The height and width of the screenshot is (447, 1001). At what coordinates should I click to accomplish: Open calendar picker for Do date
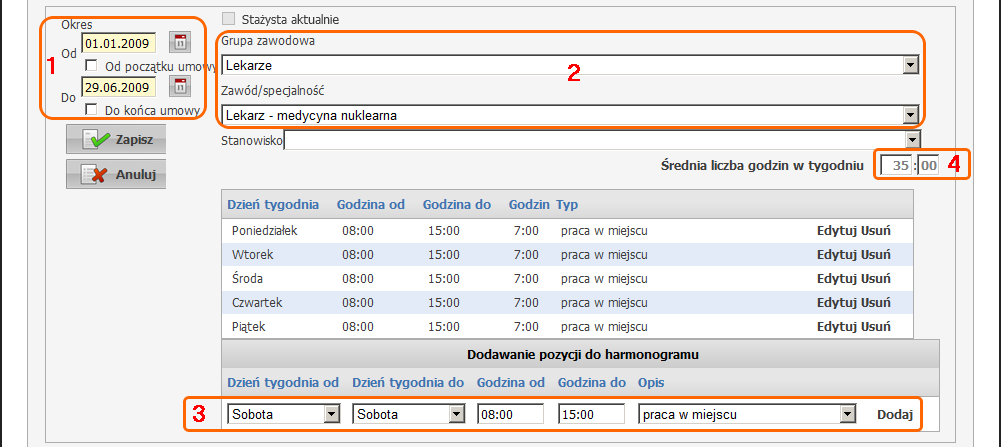(x=180, y=86)
